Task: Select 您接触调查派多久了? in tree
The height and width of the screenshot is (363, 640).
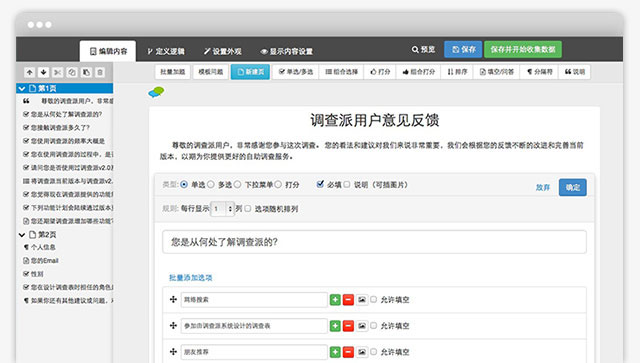Action: (x=57, y=127)
